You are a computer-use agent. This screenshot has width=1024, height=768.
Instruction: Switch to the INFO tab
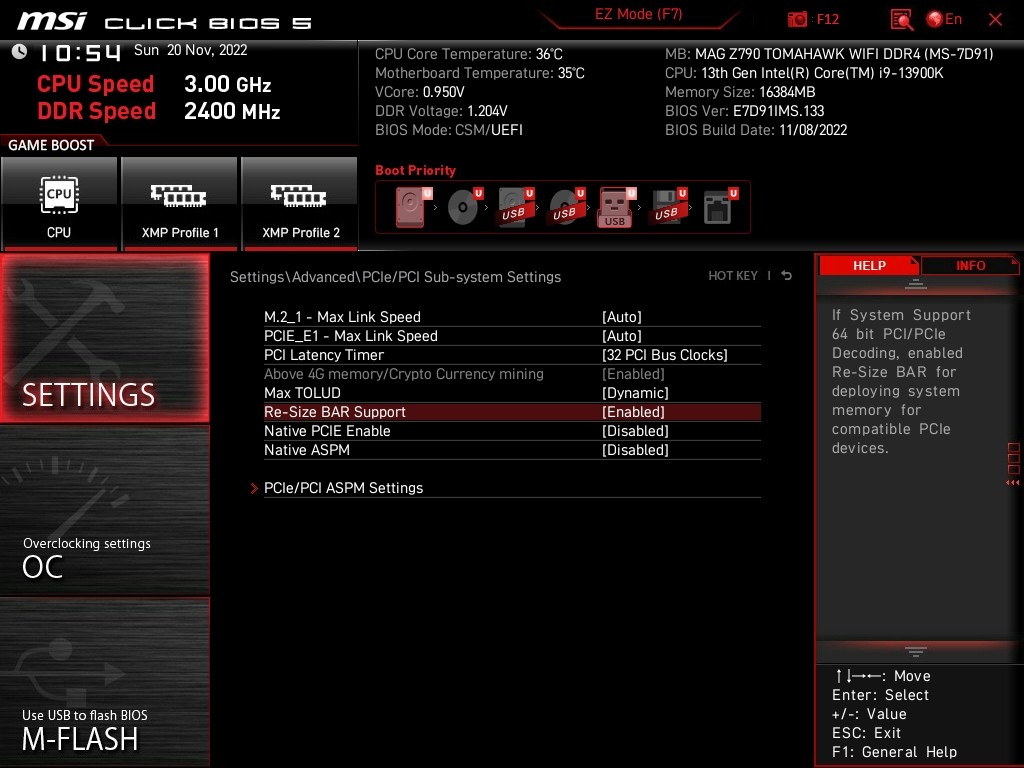[x=970, y=265]
